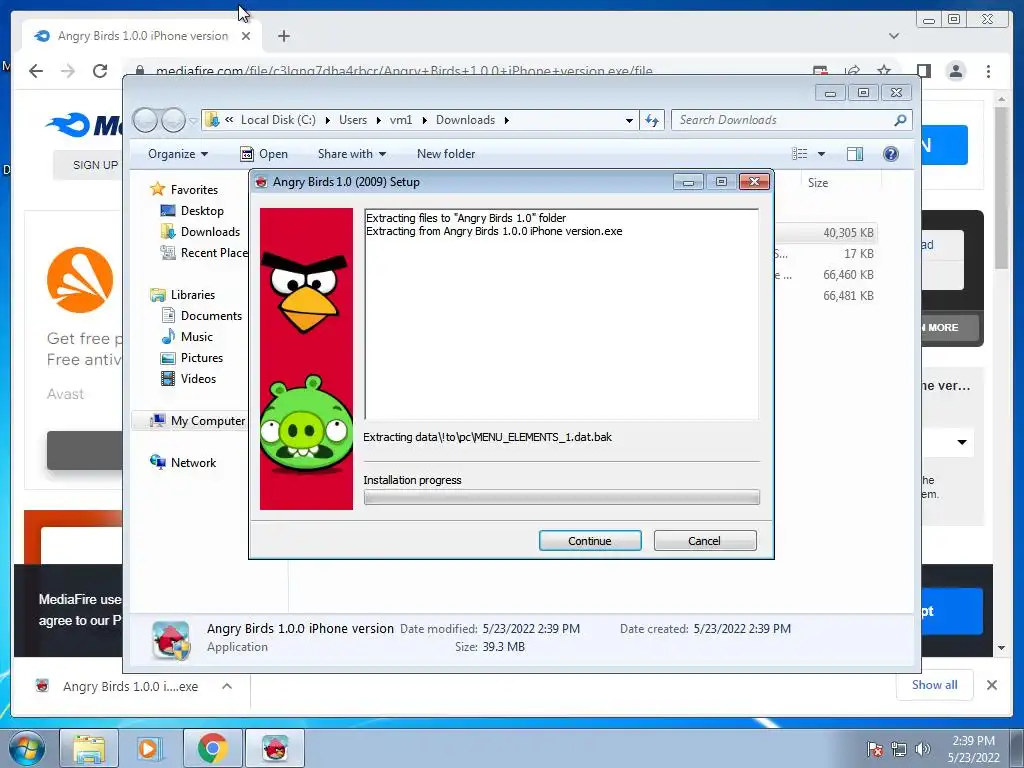Expand the Share with menu
The image size is (1024, 768).
click(352, 154)
